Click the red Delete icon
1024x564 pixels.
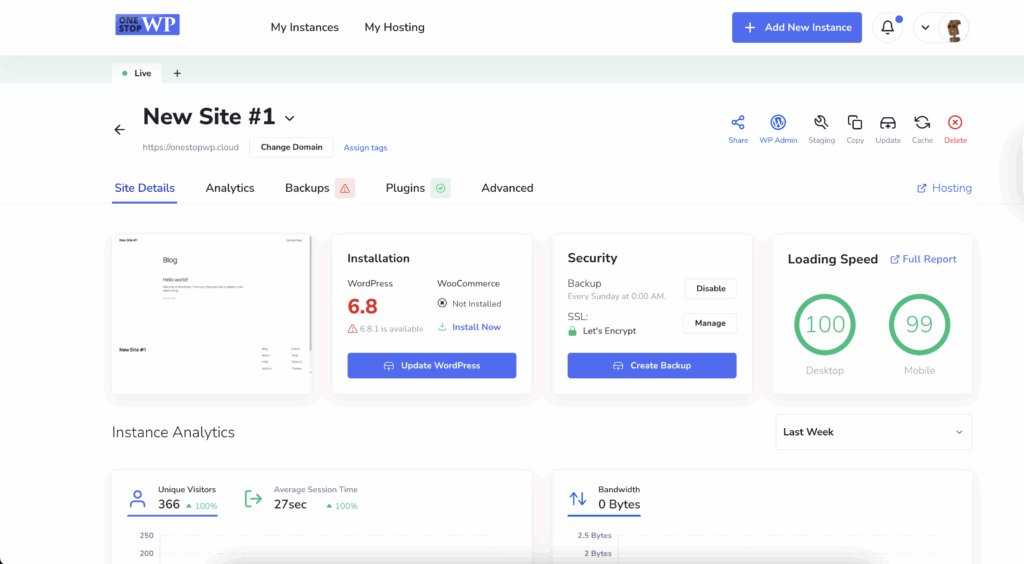click(x=955, y=123)
